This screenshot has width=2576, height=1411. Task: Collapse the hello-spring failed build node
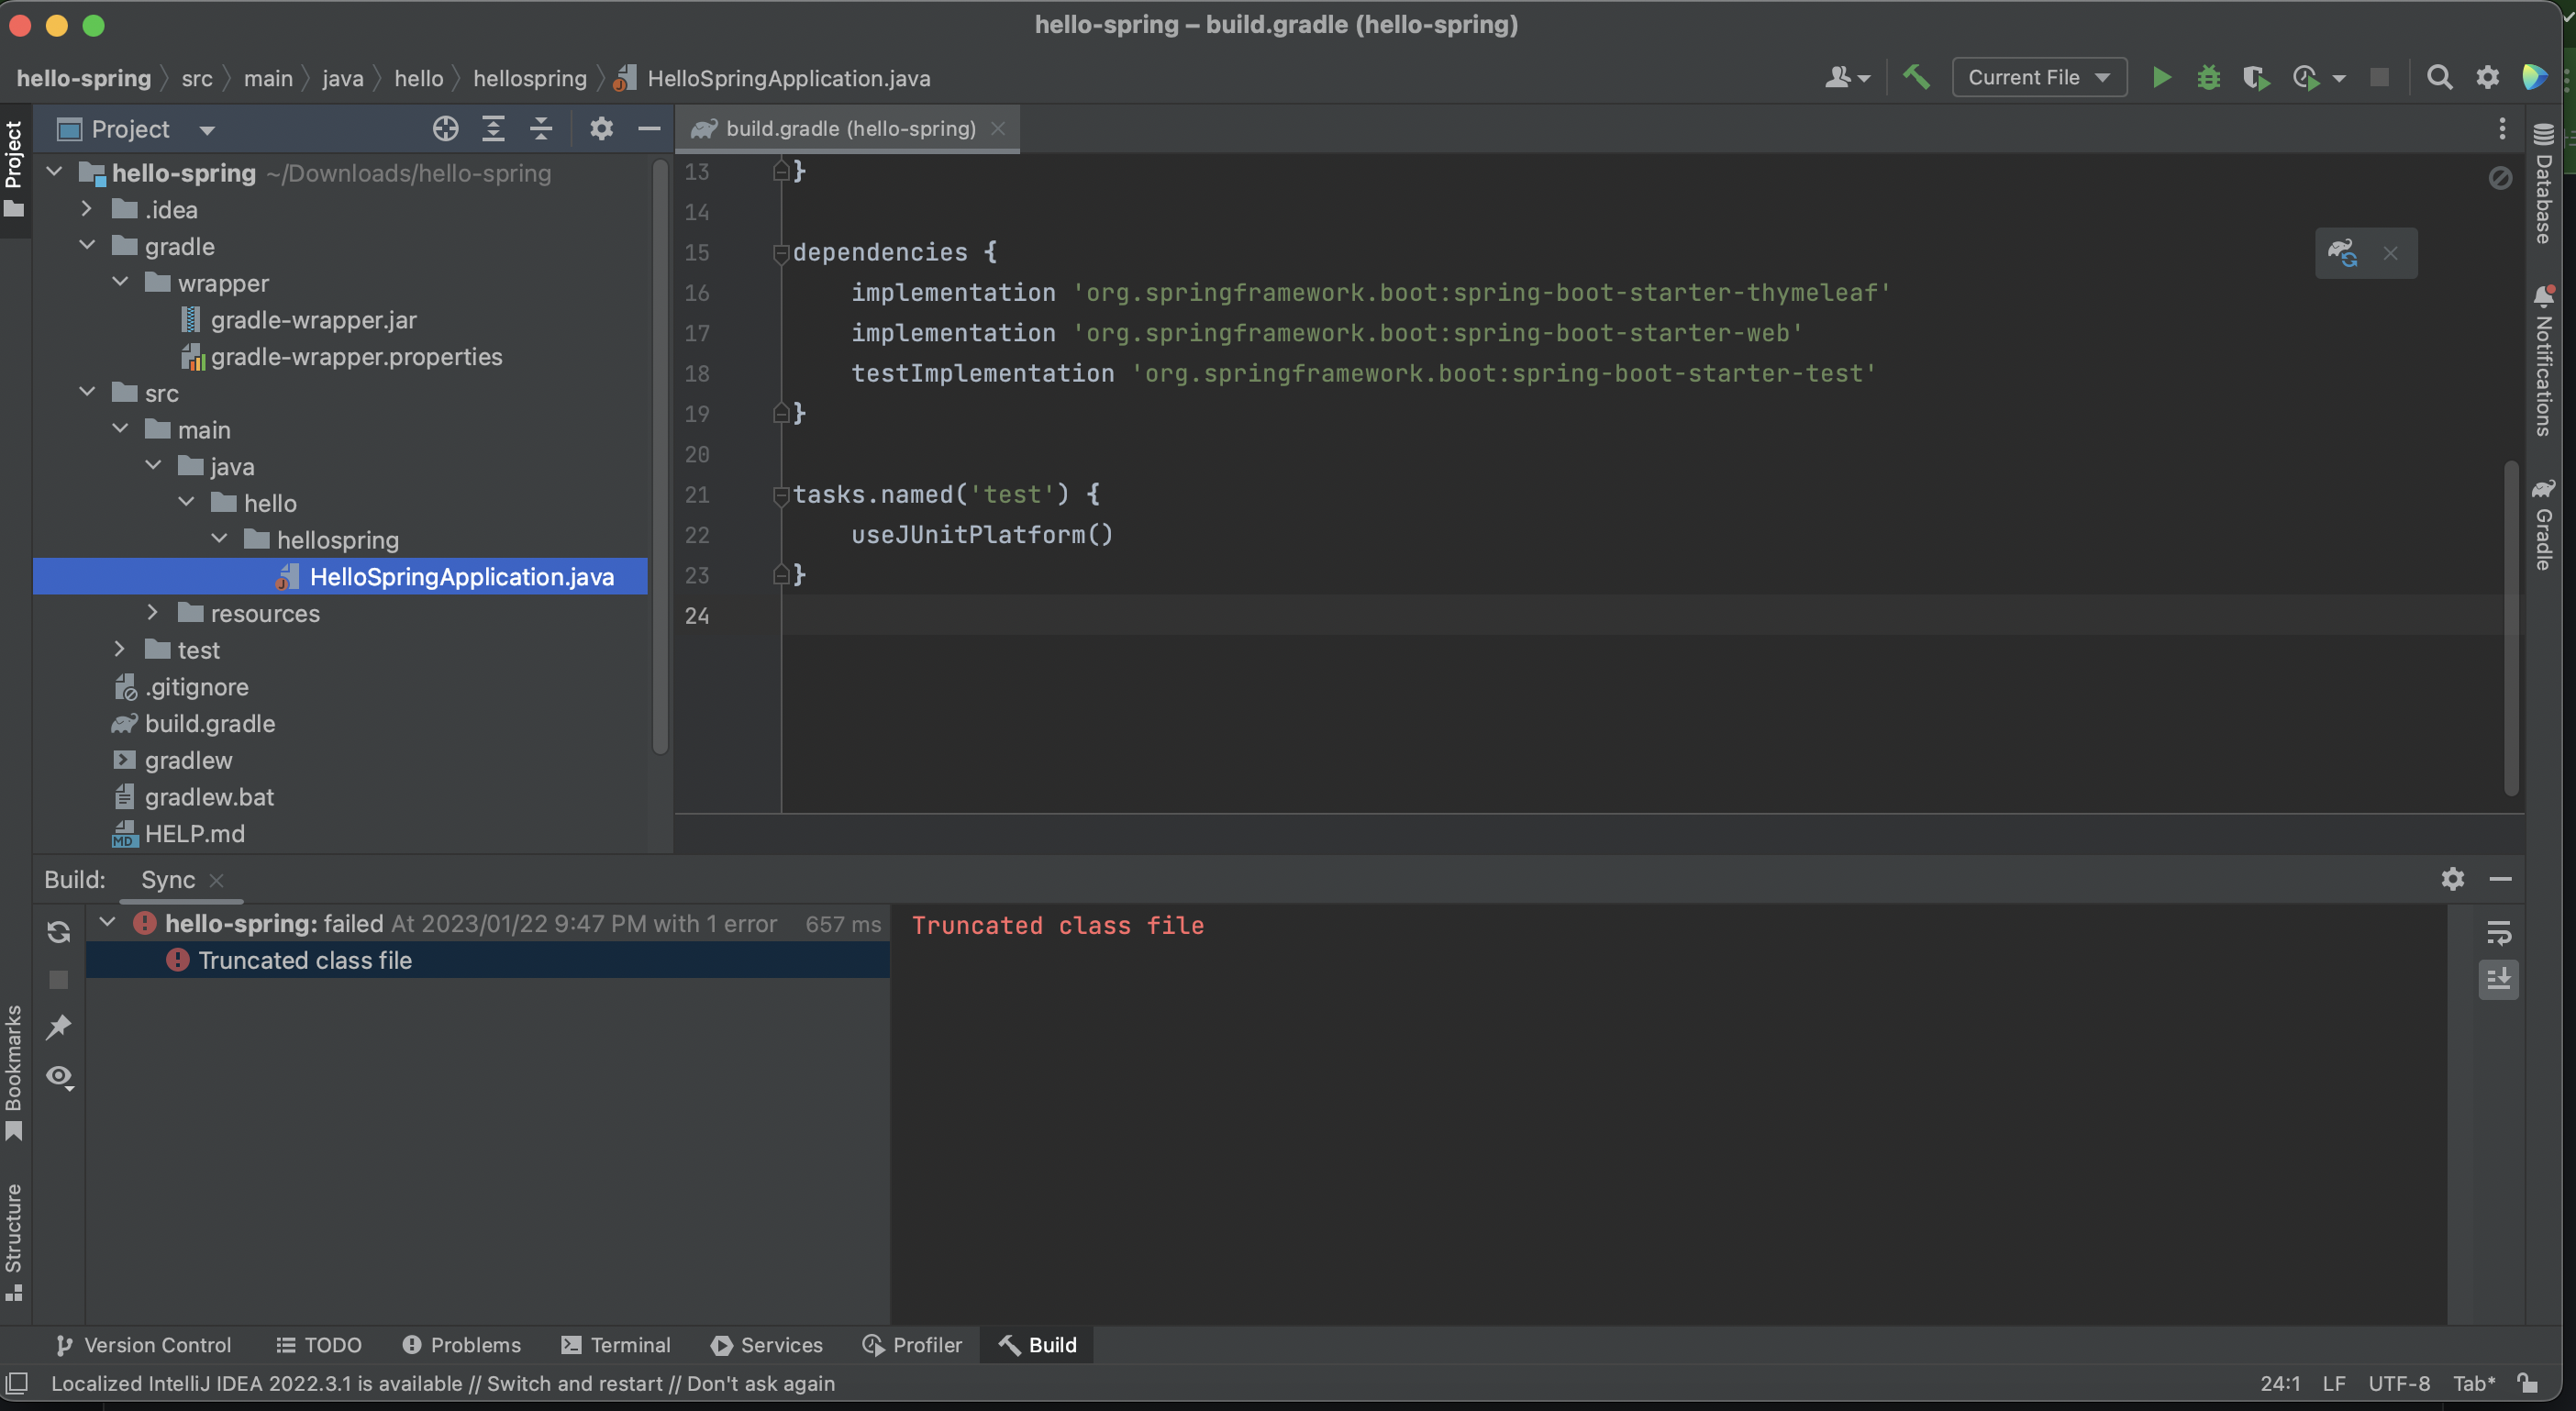coord(108,922)
